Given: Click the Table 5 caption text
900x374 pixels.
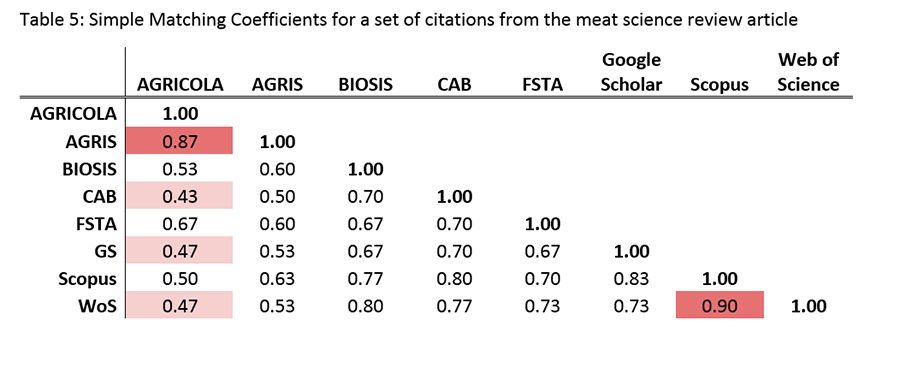Looking at the screenshot, I should pyautogui.click(x=409, y=21).
